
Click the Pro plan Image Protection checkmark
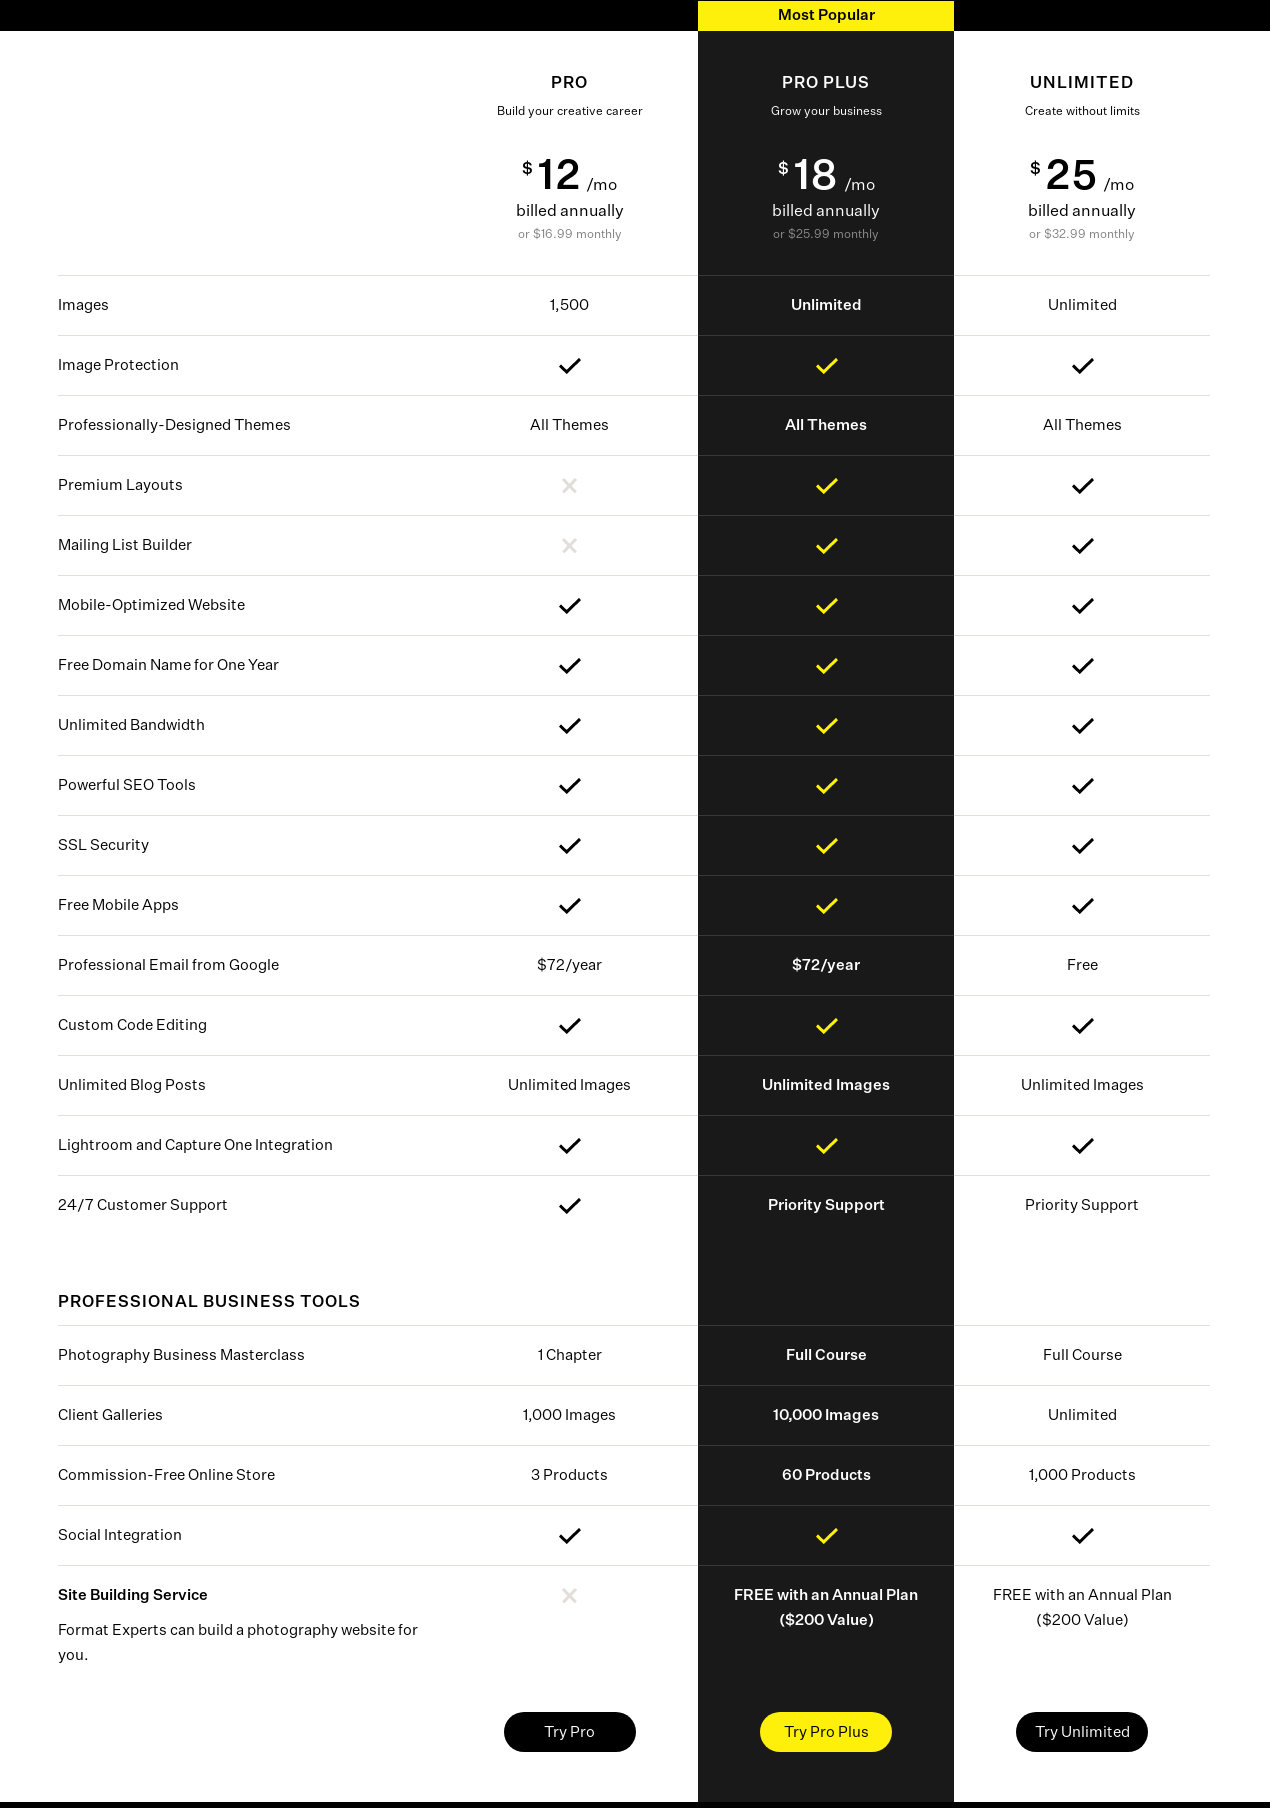pos(569,365)
